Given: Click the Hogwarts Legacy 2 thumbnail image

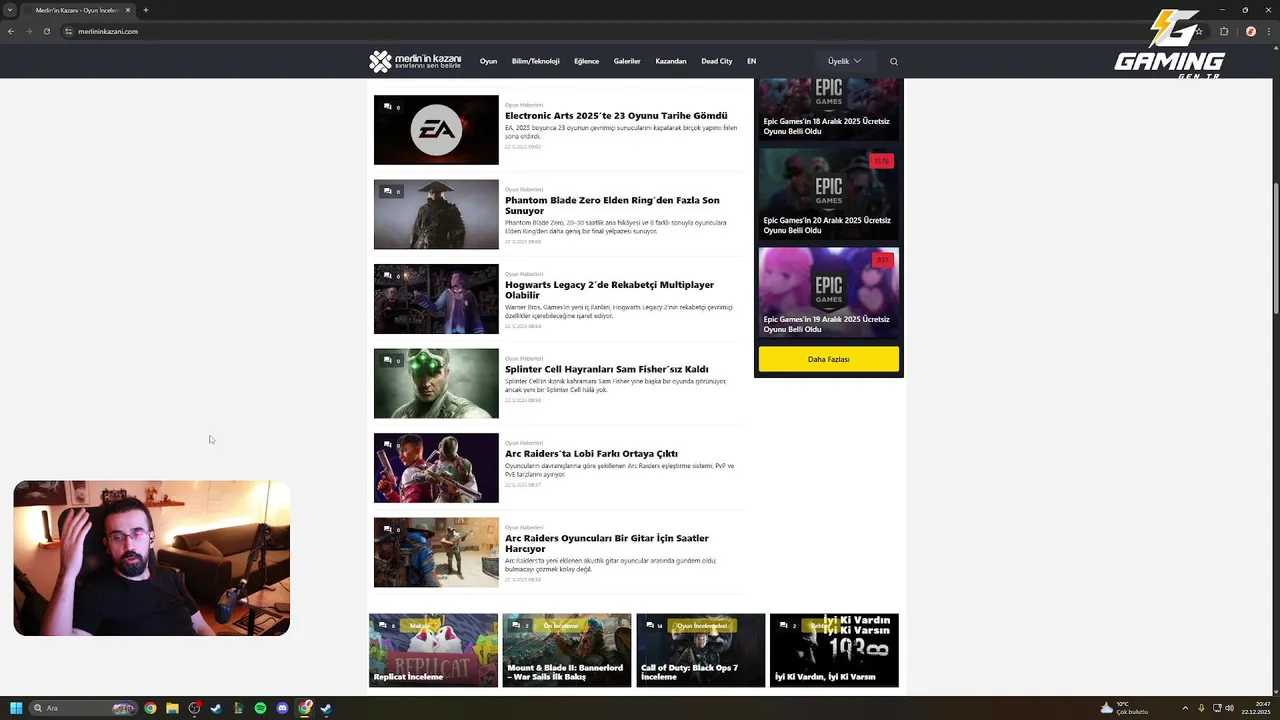Looking at the screenshot, I should tap(436, 299).
